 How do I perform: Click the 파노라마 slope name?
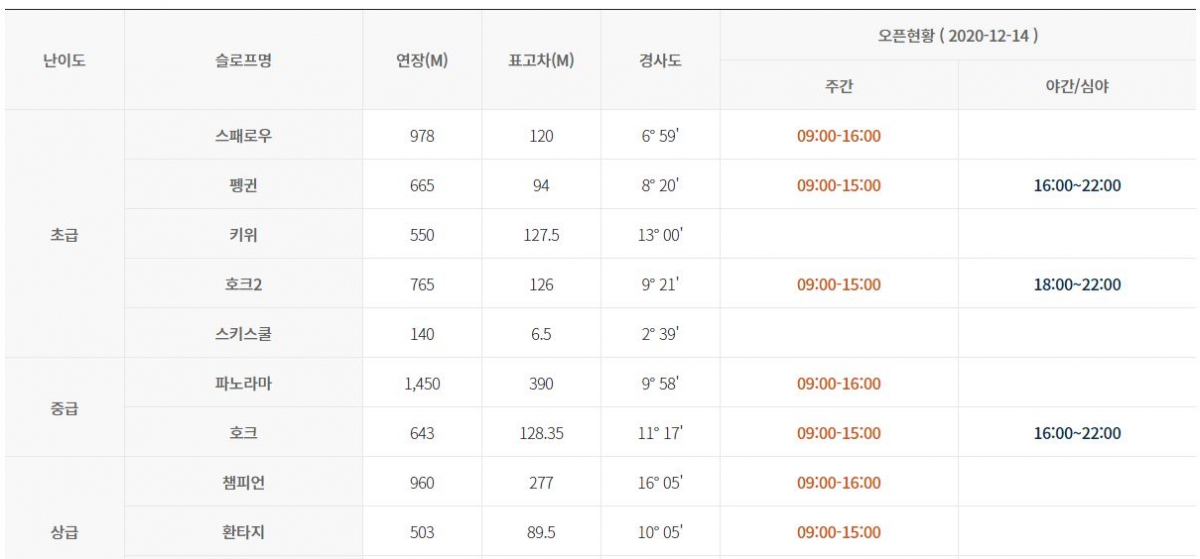[x=243, y=384]
